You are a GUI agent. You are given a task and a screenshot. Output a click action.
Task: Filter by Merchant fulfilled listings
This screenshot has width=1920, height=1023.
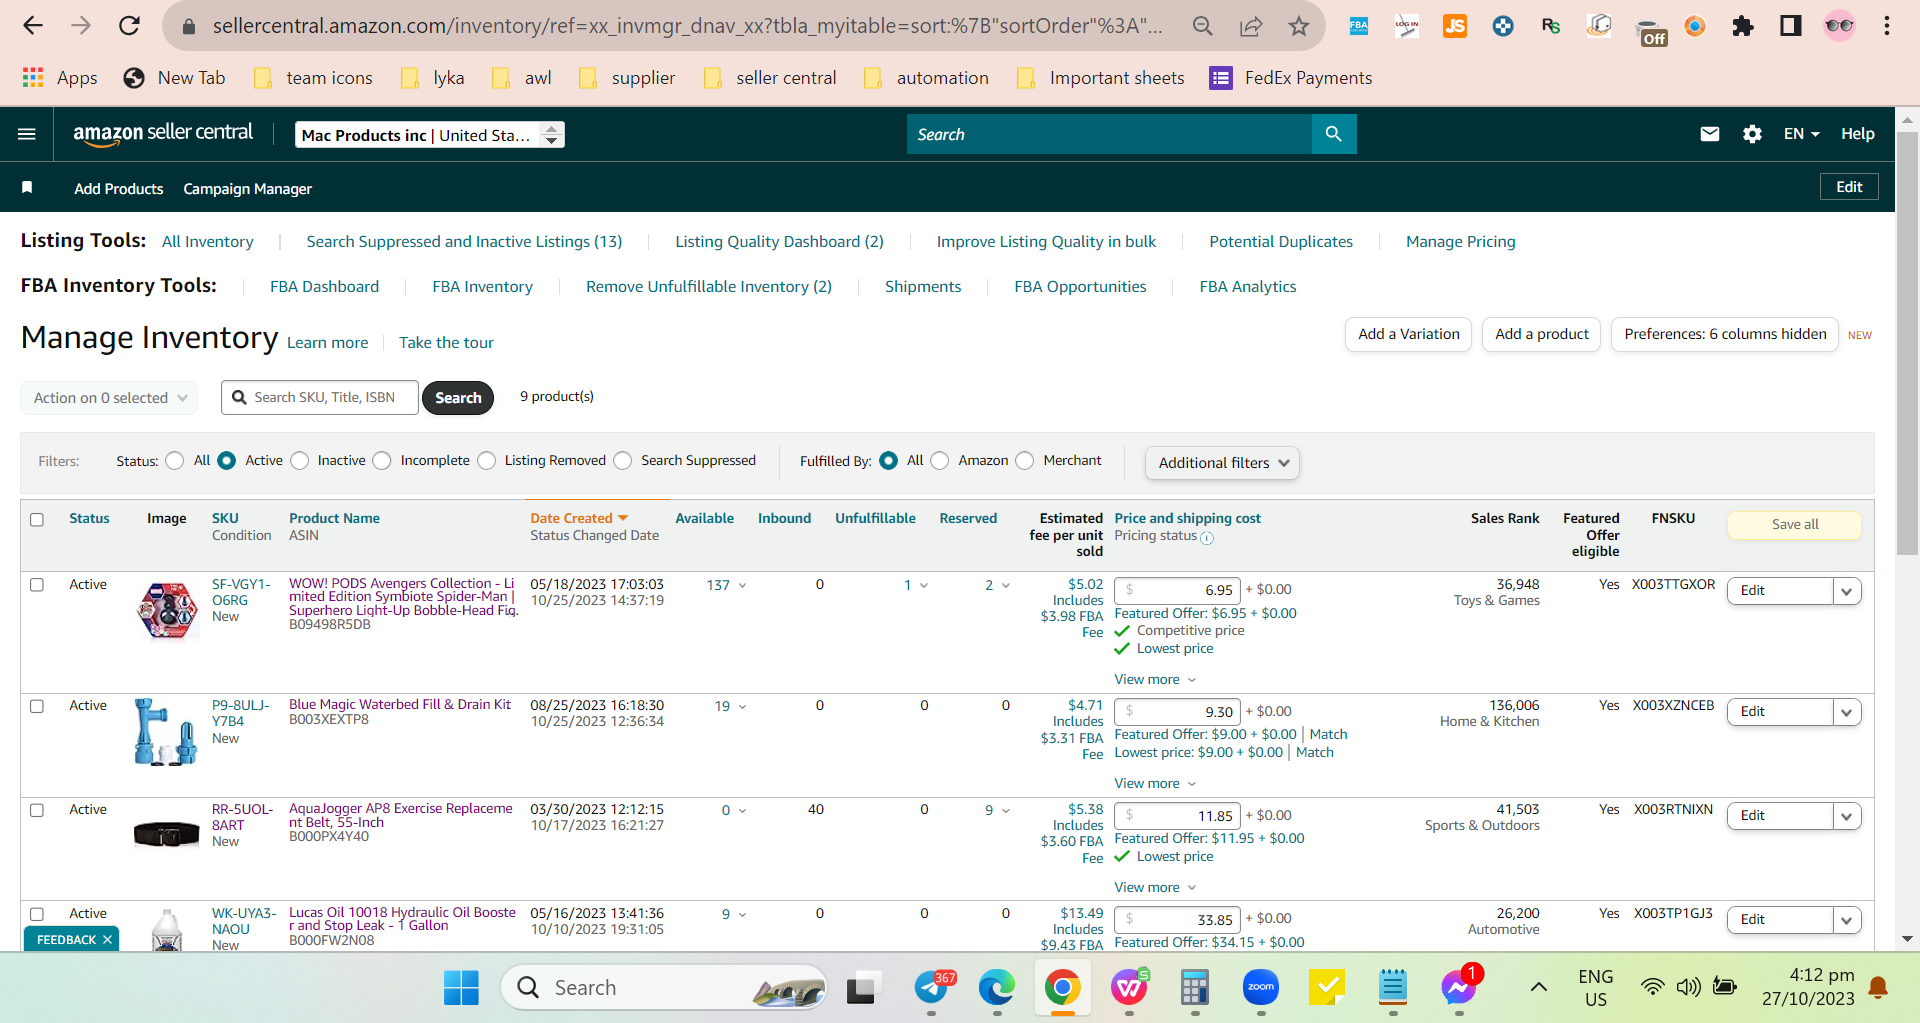tap(1025, 461)
